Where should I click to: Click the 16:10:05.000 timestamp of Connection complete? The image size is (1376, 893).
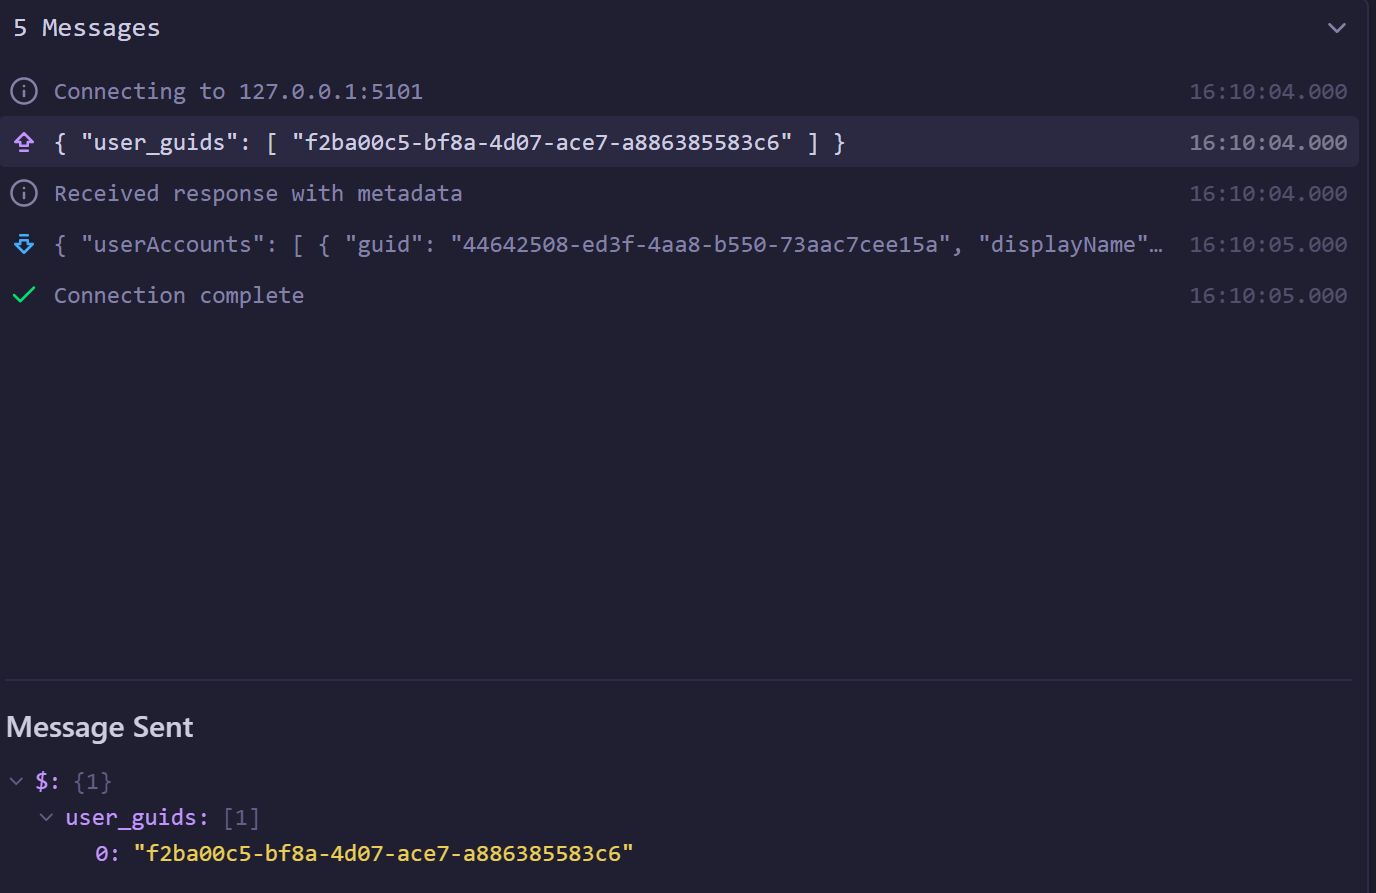(x=1268, y=295)
